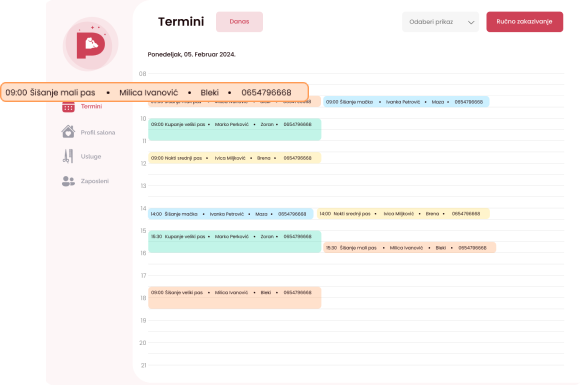Open the 15:30 Kupanje veliki pas appointment

click(235, 242)
